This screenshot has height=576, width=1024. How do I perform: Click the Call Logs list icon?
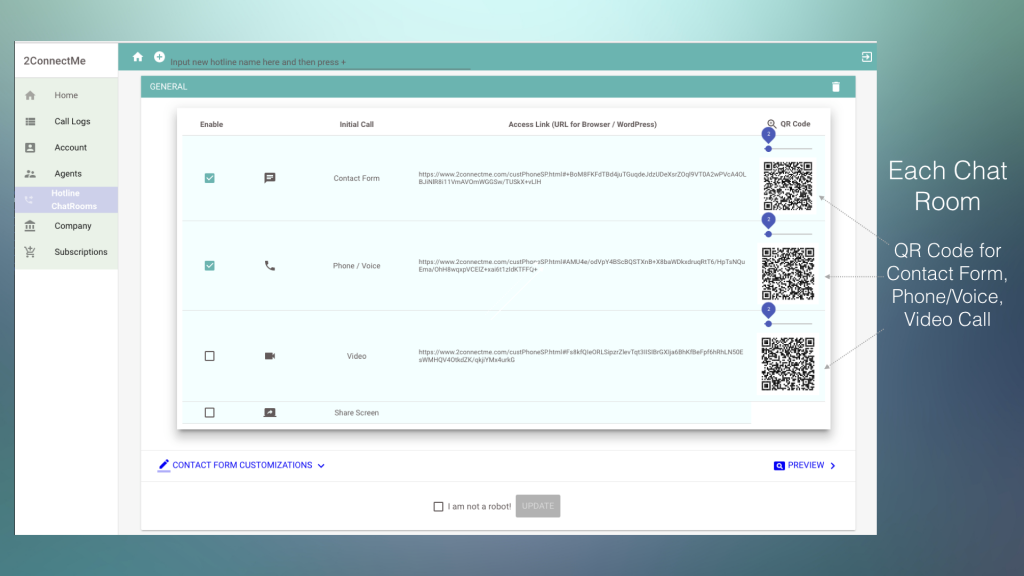pos(30,121)
